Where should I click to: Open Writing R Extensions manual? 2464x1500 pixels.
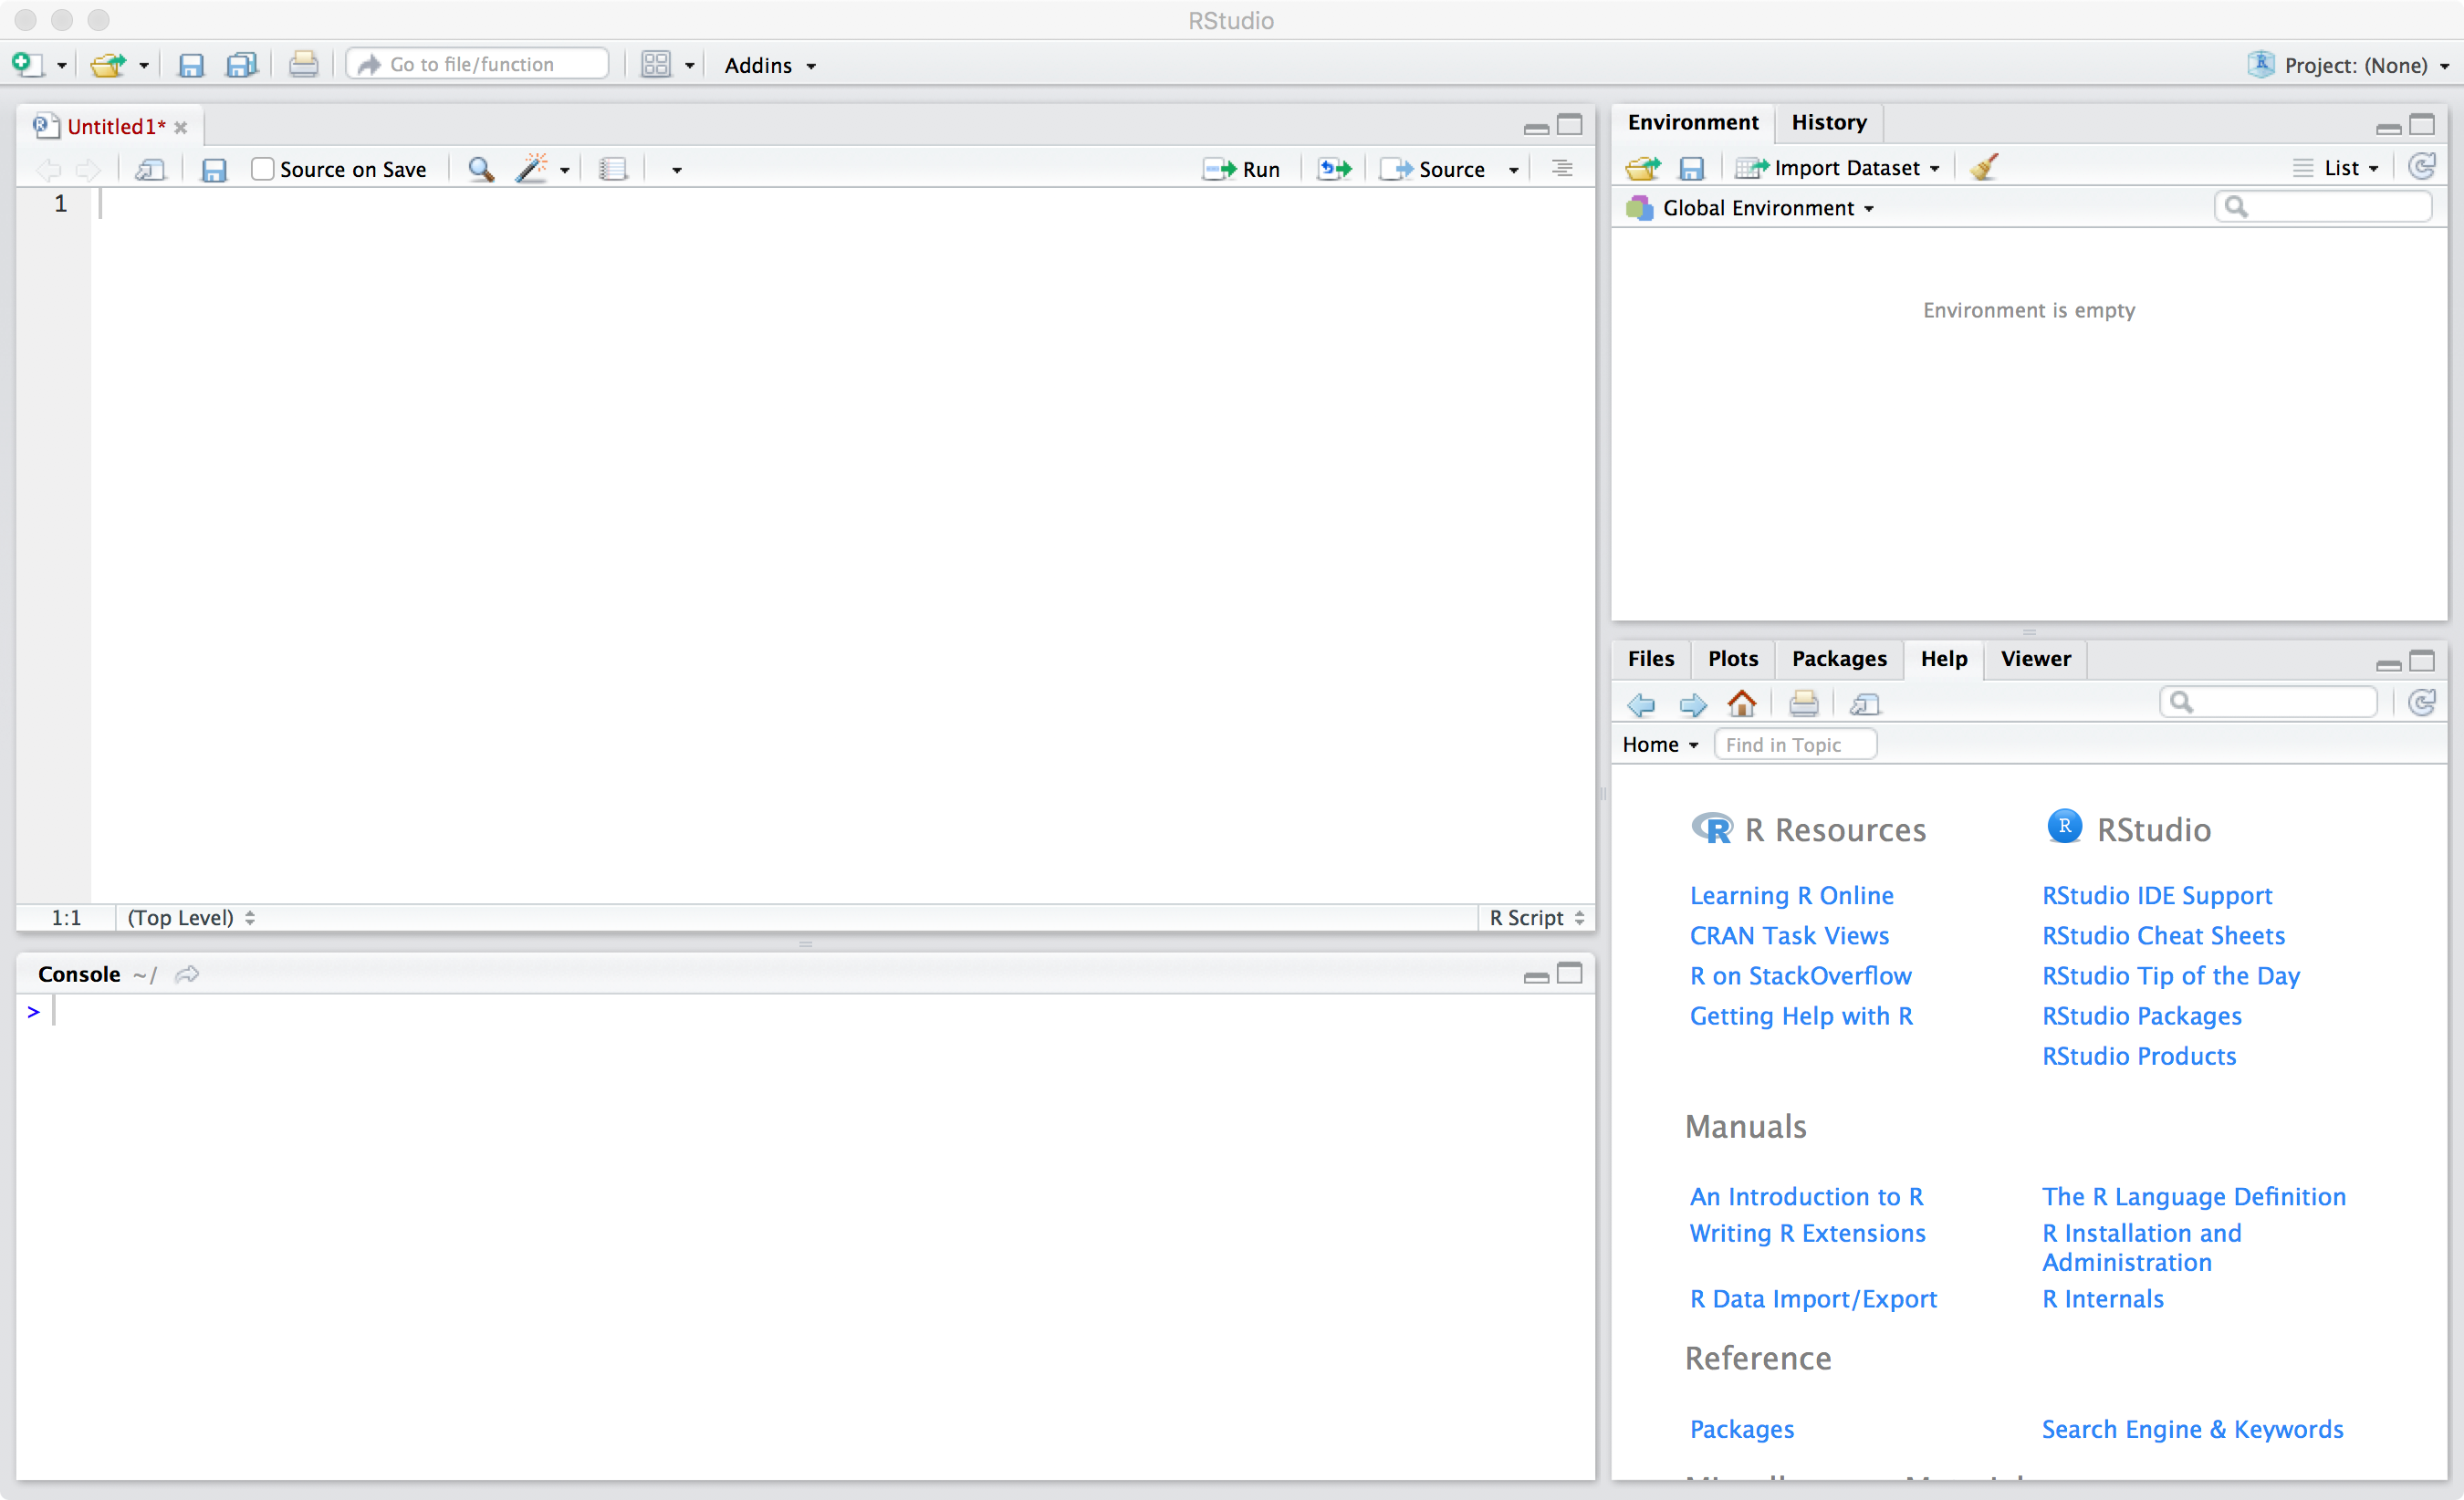(x=1808, y=1233)
